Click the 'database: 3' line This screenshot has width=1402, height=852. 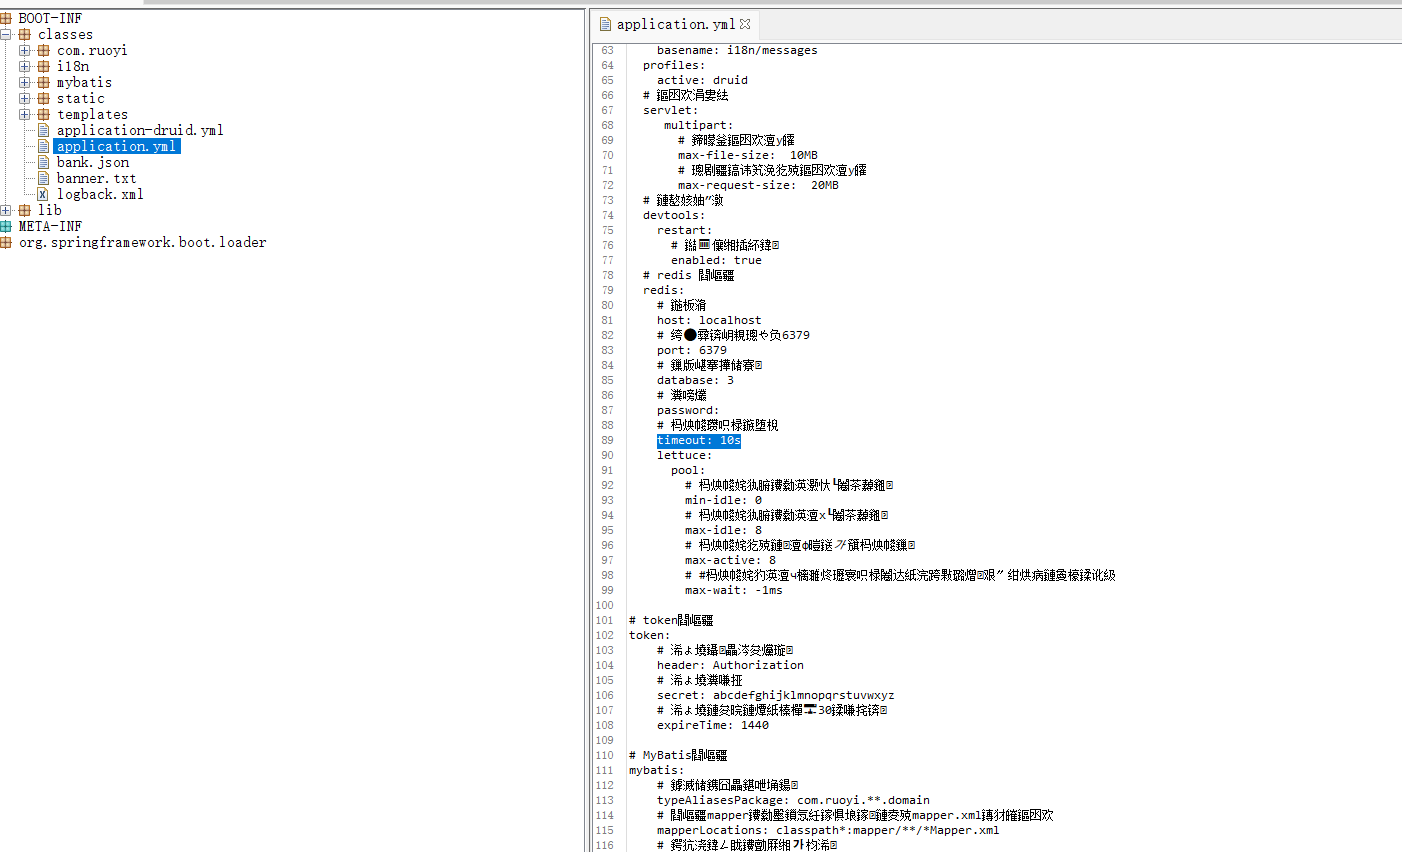point(695,380)
